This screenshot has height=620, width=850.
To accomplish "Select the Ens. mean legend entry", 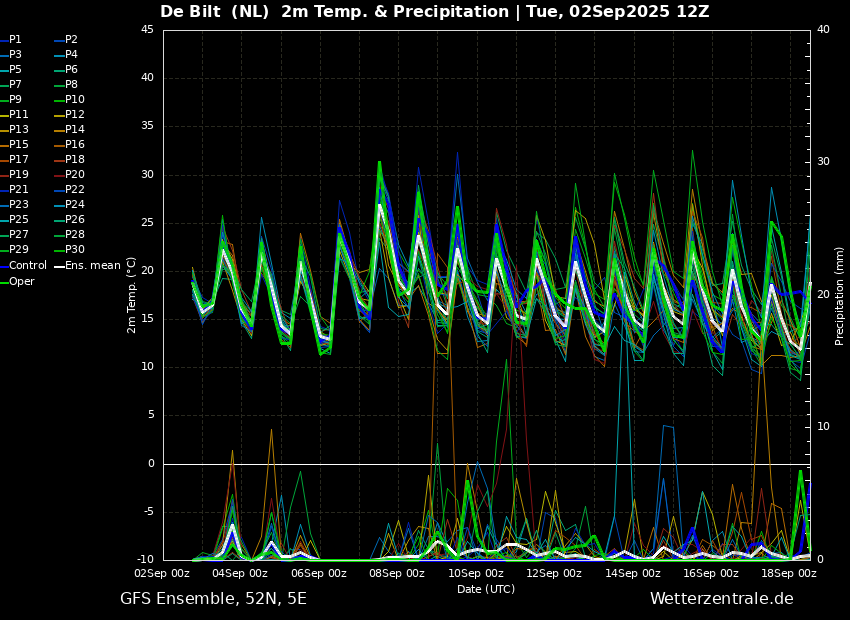I will [92, 265].
